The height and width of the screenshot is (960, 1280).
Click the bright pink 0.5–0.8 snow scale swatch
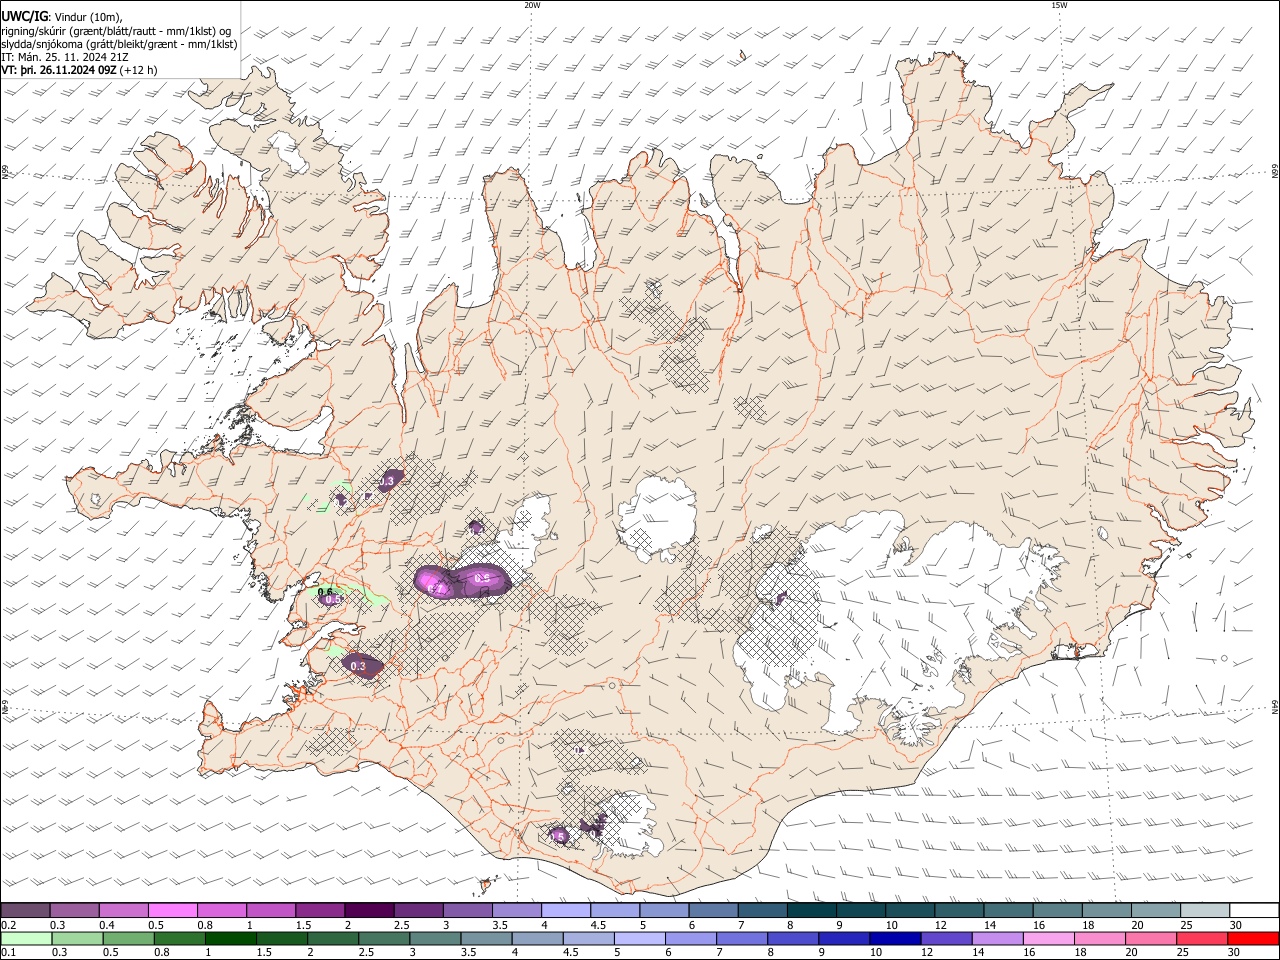tap(172, 910)
